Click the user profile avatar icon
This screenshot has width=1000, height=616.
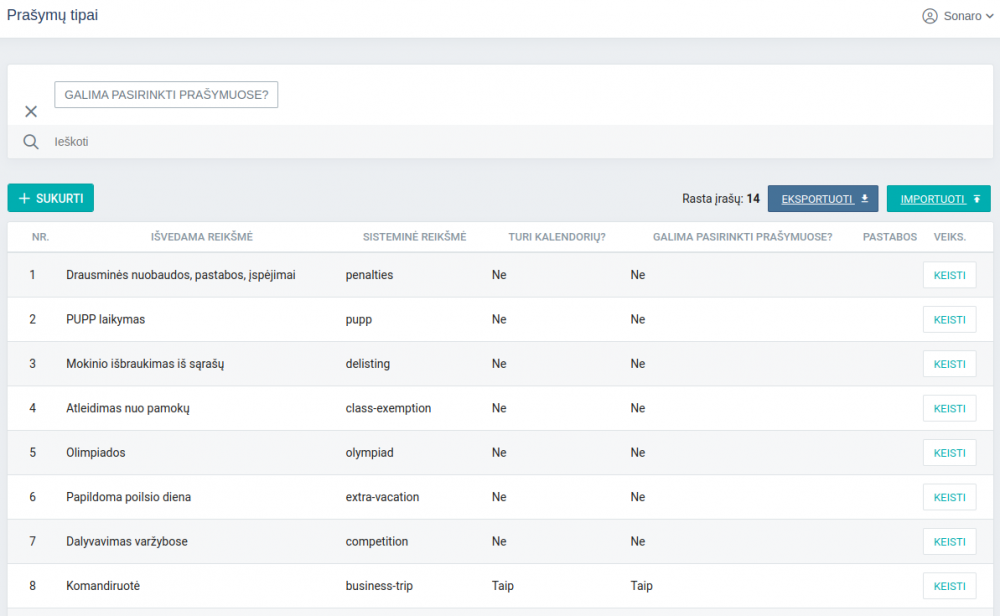(930, 16)
